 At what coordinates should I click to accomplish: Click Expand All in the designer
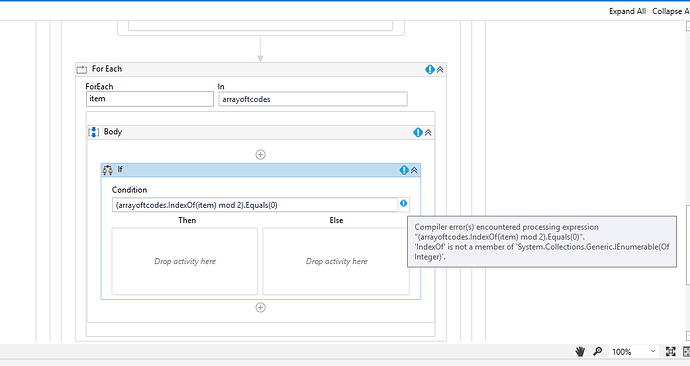627,11
